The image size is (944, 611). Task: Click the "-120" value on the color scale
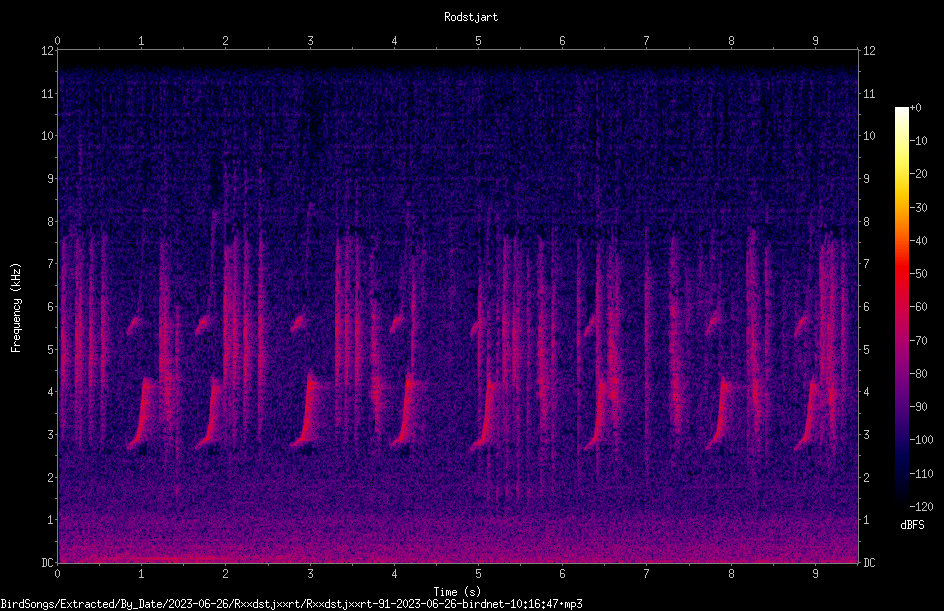click(x=921, y=507)
